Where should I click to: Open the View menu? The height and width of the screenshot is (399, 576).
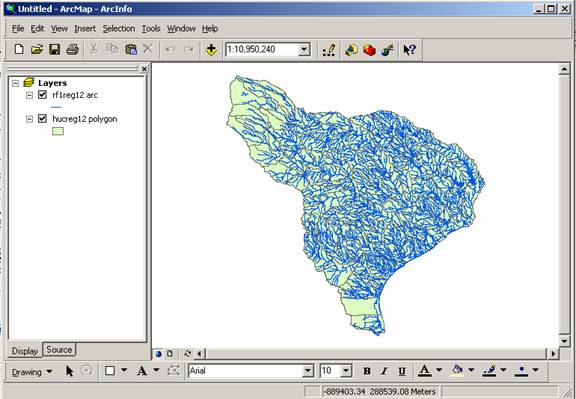tap(59, 29)
